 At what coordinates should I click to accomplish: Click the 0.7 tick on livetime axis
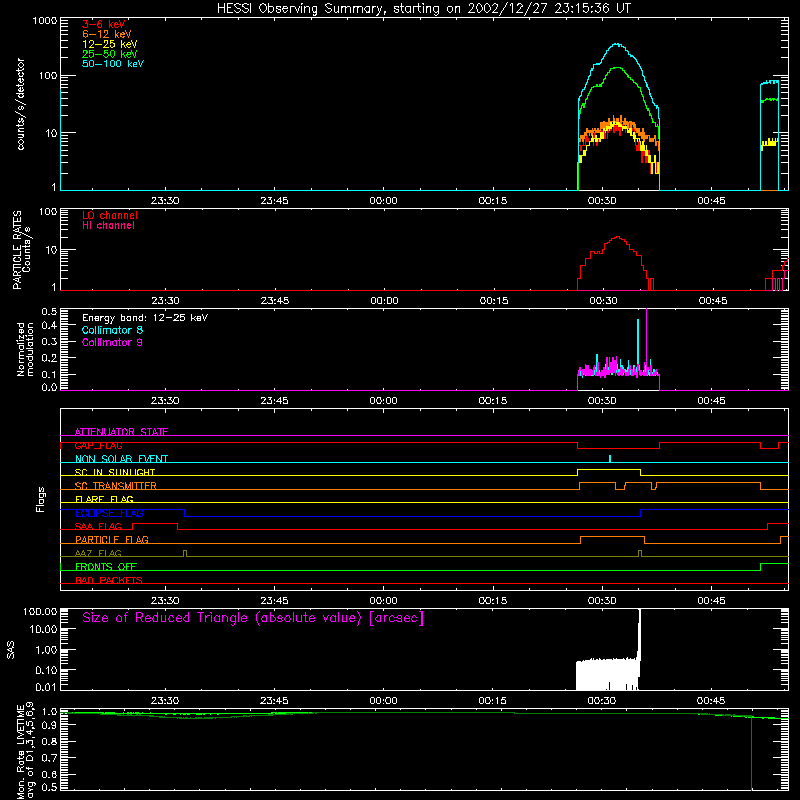49,758
